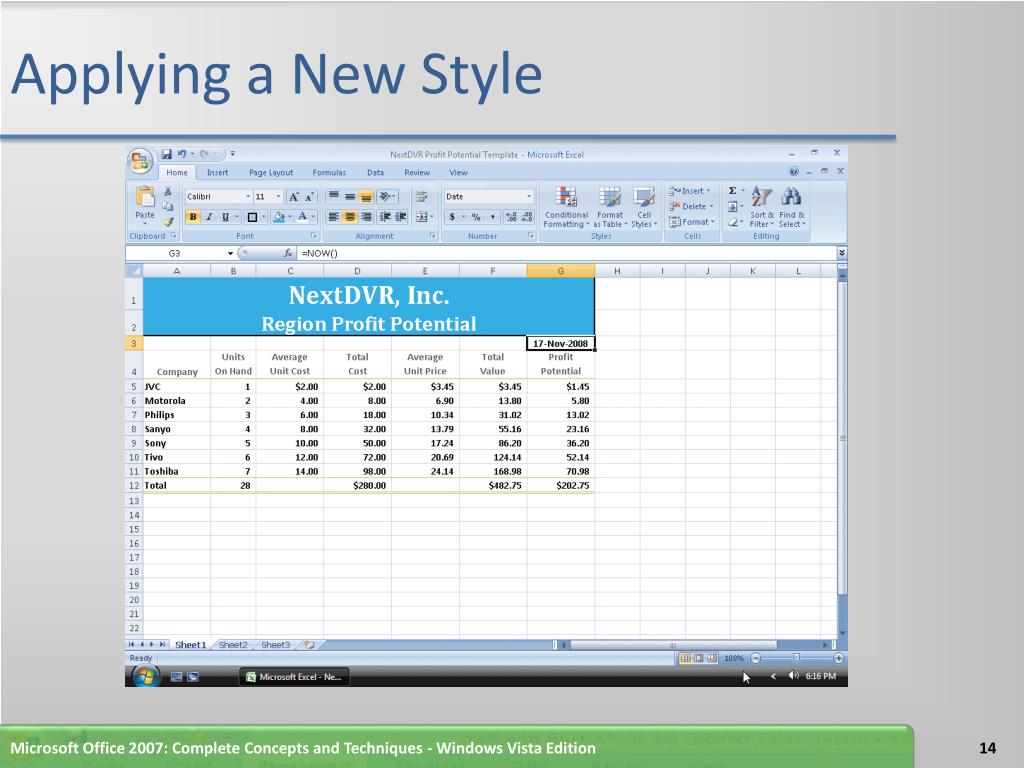Click the Orientation text angle icon
This screenshot has width=1024, height=768.
click(x=385, y=196)
